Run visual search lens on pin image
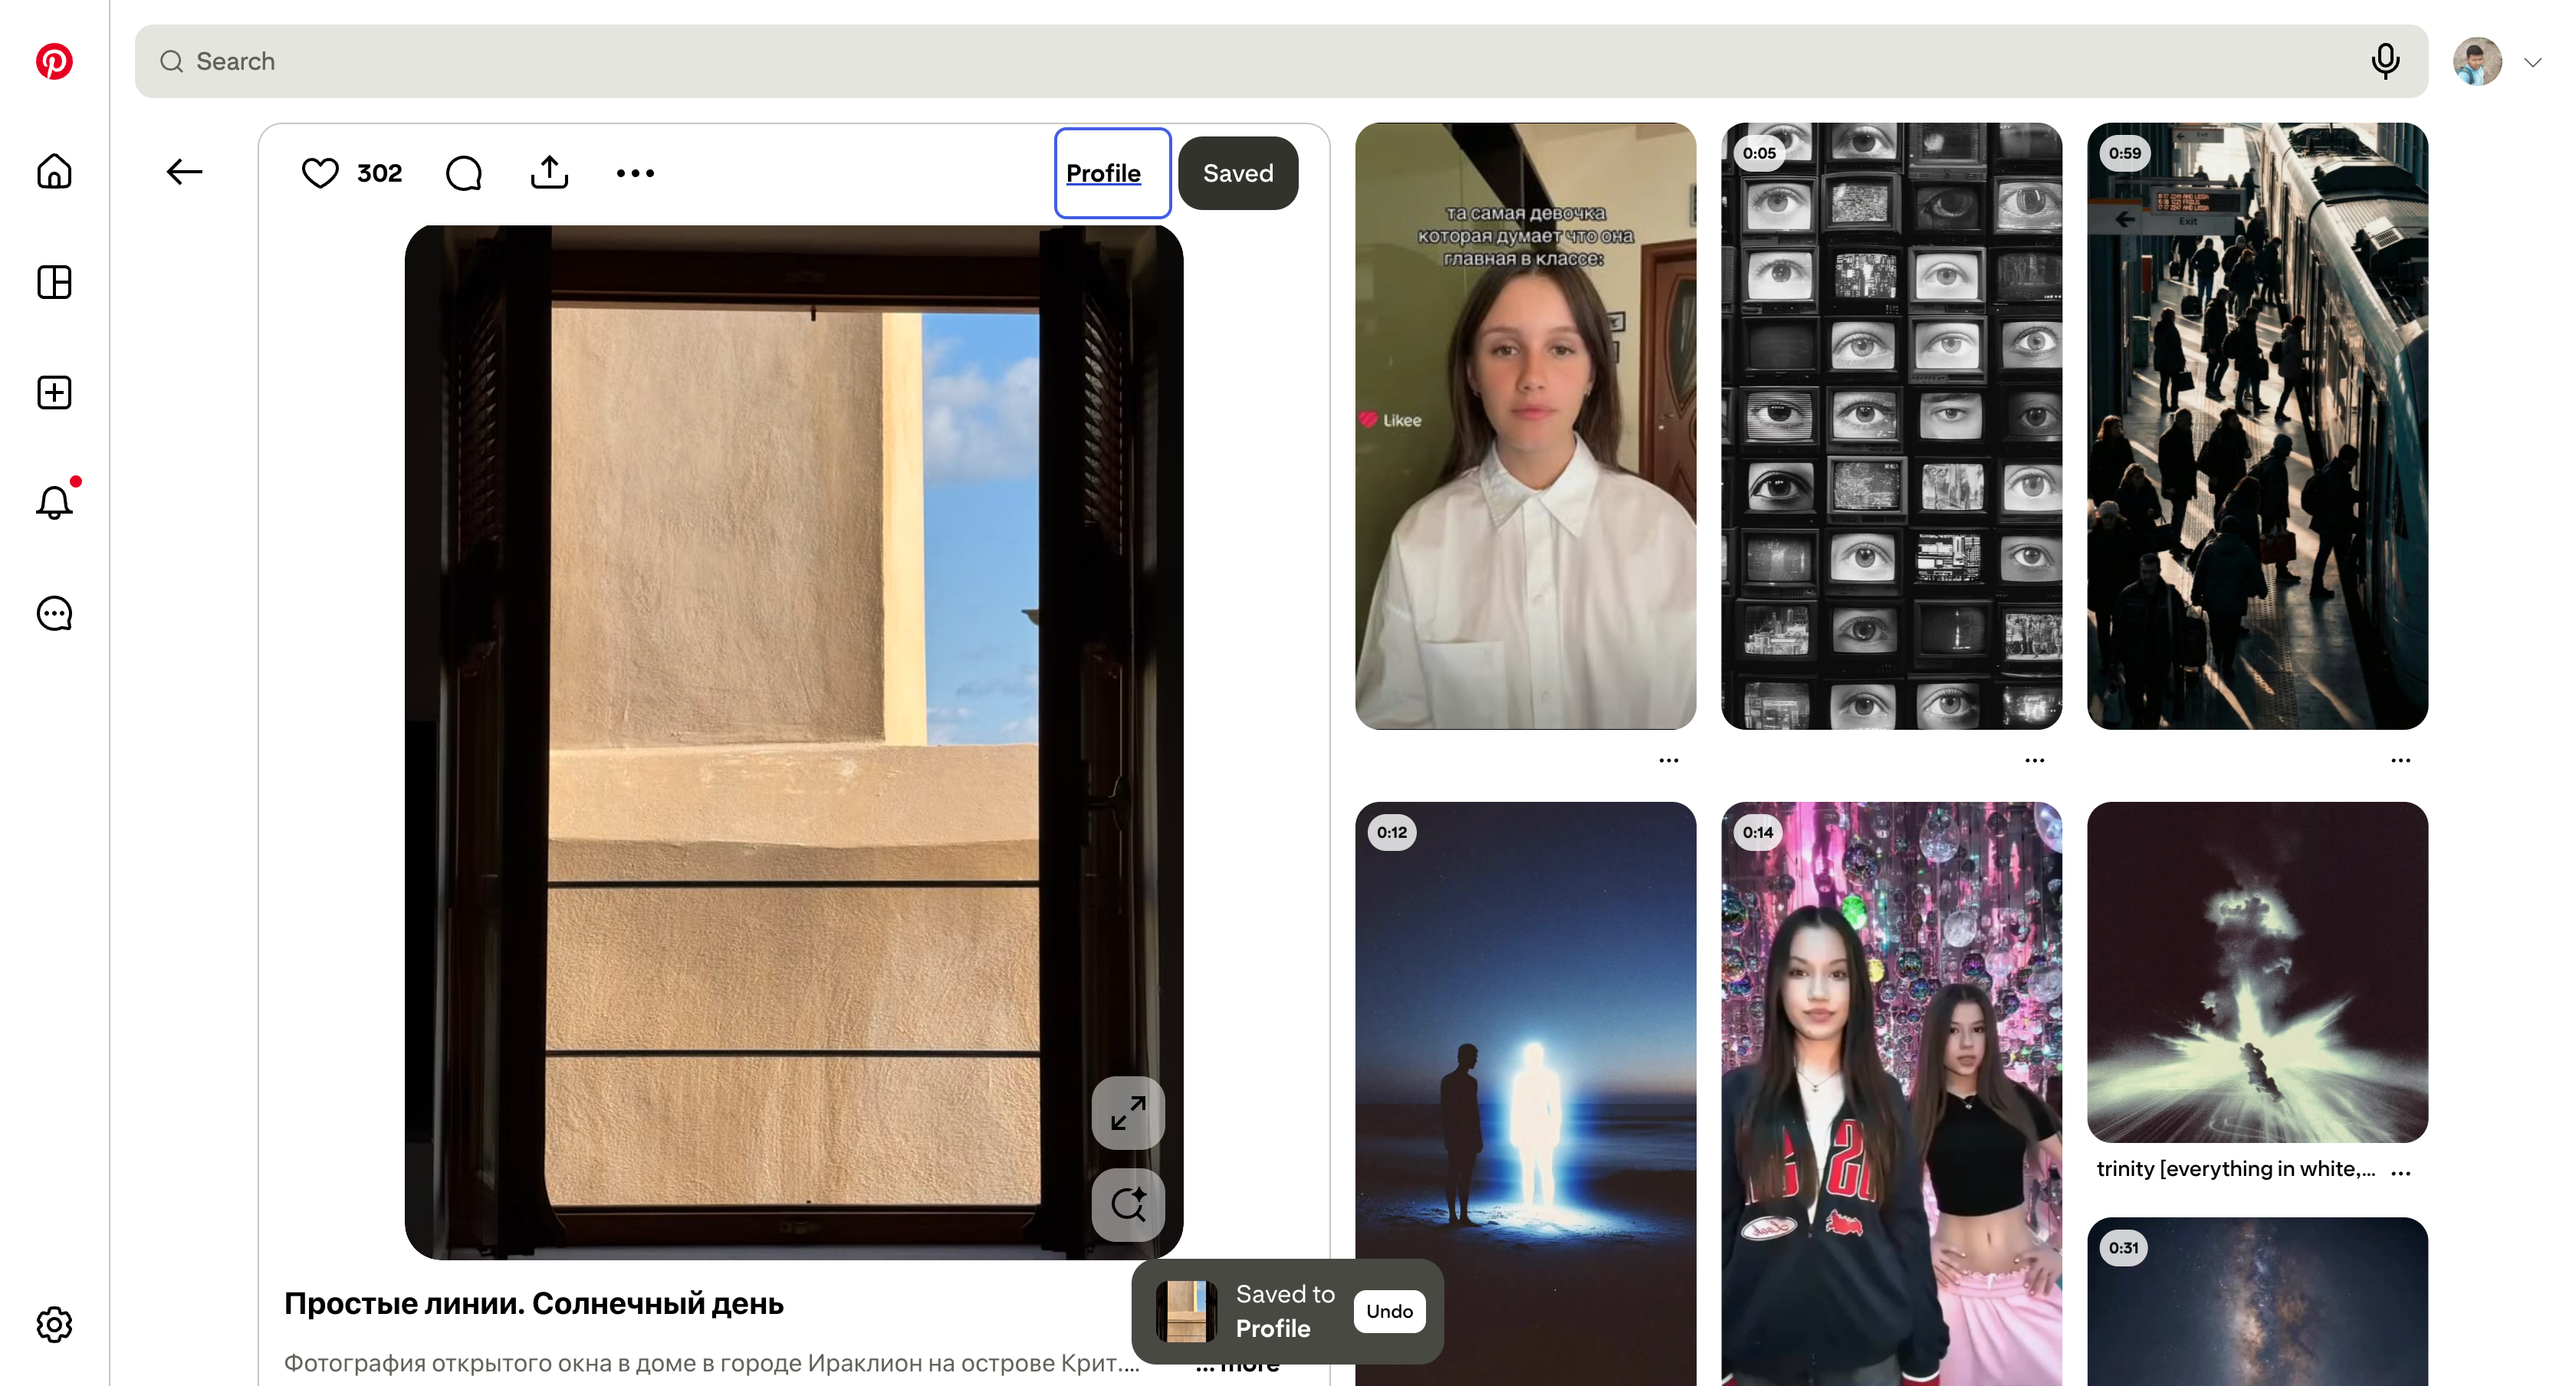The height and width of the screenshot is (1386, 2576). pyautogui.click(x=1128, y=1204)
